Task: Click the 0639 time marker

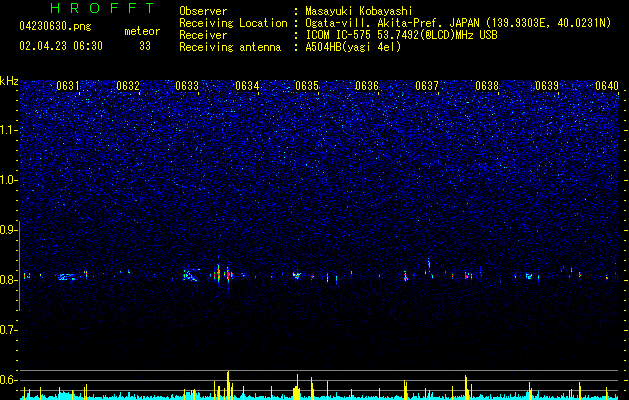Action: tap(547, 86)
